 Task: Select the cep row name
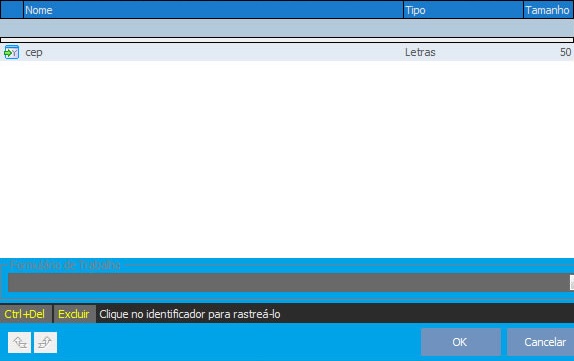pyautogui.click(x=34, y=52)
